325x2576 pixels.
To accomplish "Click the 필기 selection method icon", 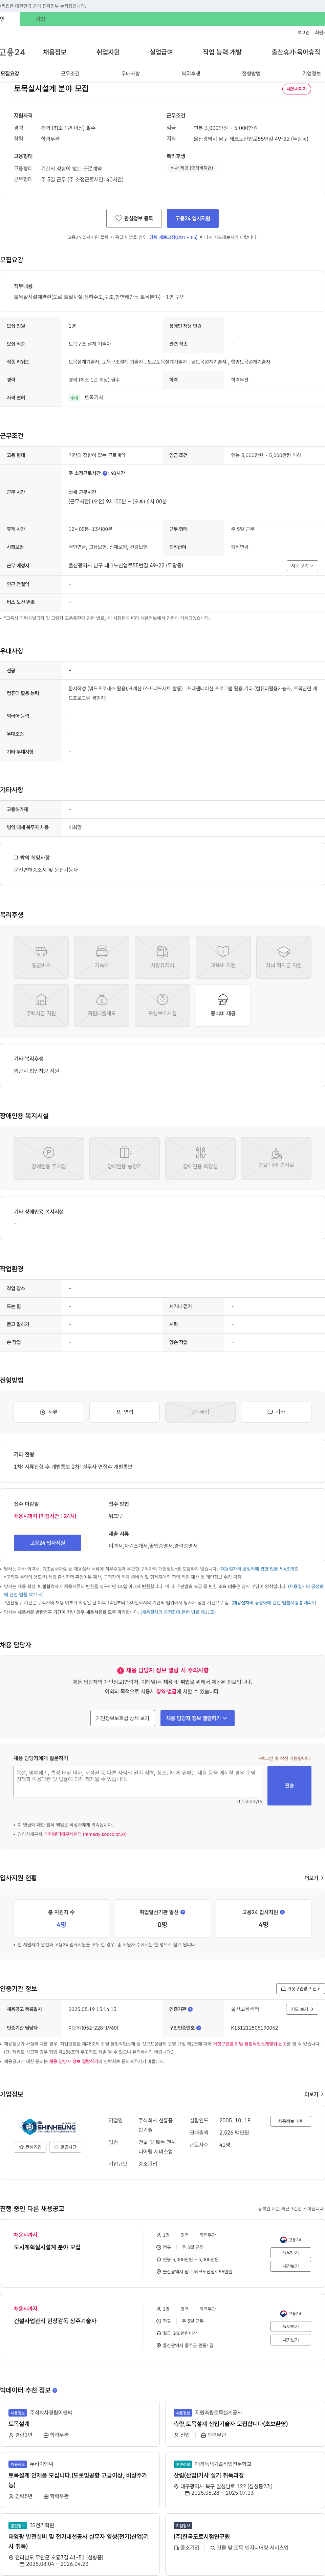I will (x=200, y=1412).
